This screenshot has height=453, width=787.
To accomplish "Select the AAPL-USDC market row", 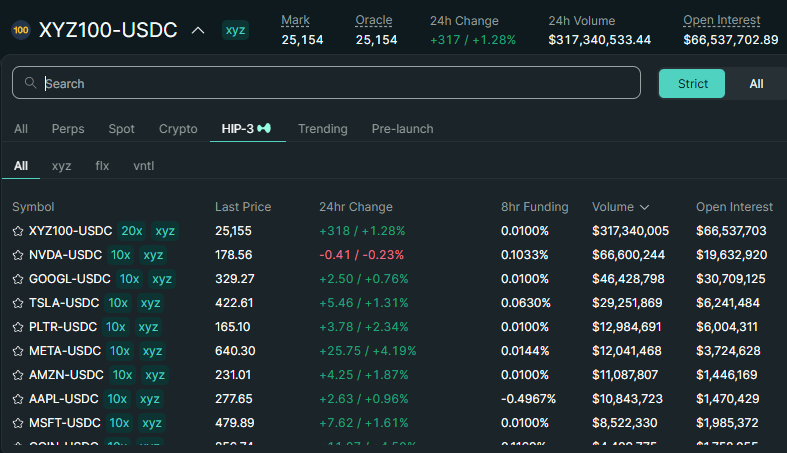I will [x=394, y=399].
